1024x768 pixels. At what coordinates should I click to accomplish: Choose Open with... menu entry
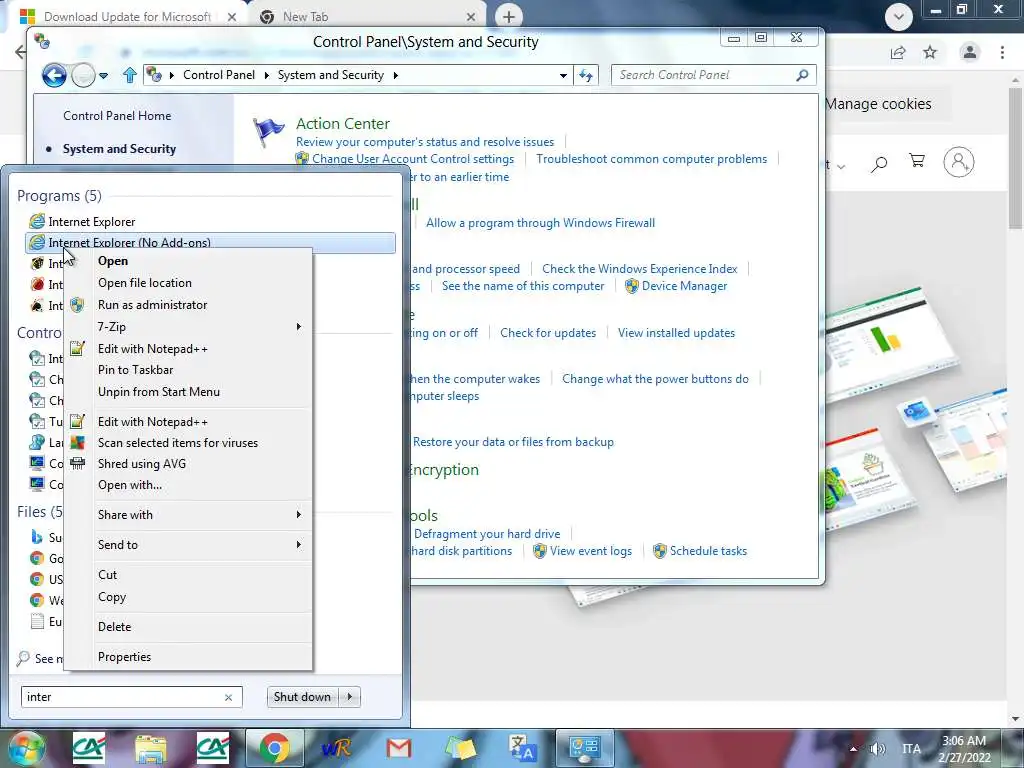point(130,485)
